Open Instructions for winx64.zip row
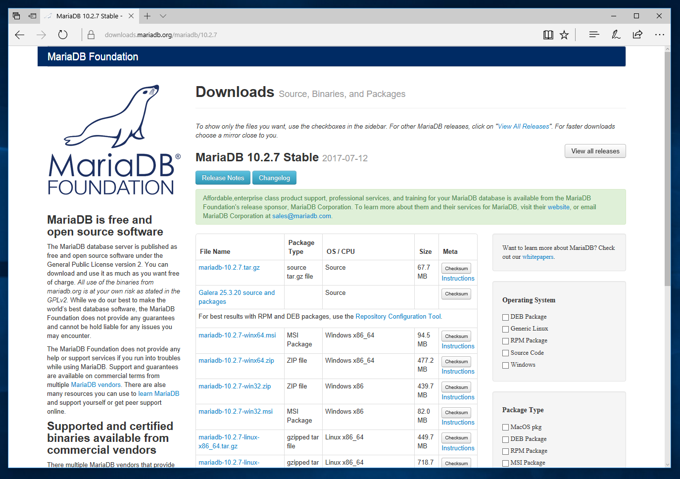This screenshot has height=479, width=680. coord(458,371)
